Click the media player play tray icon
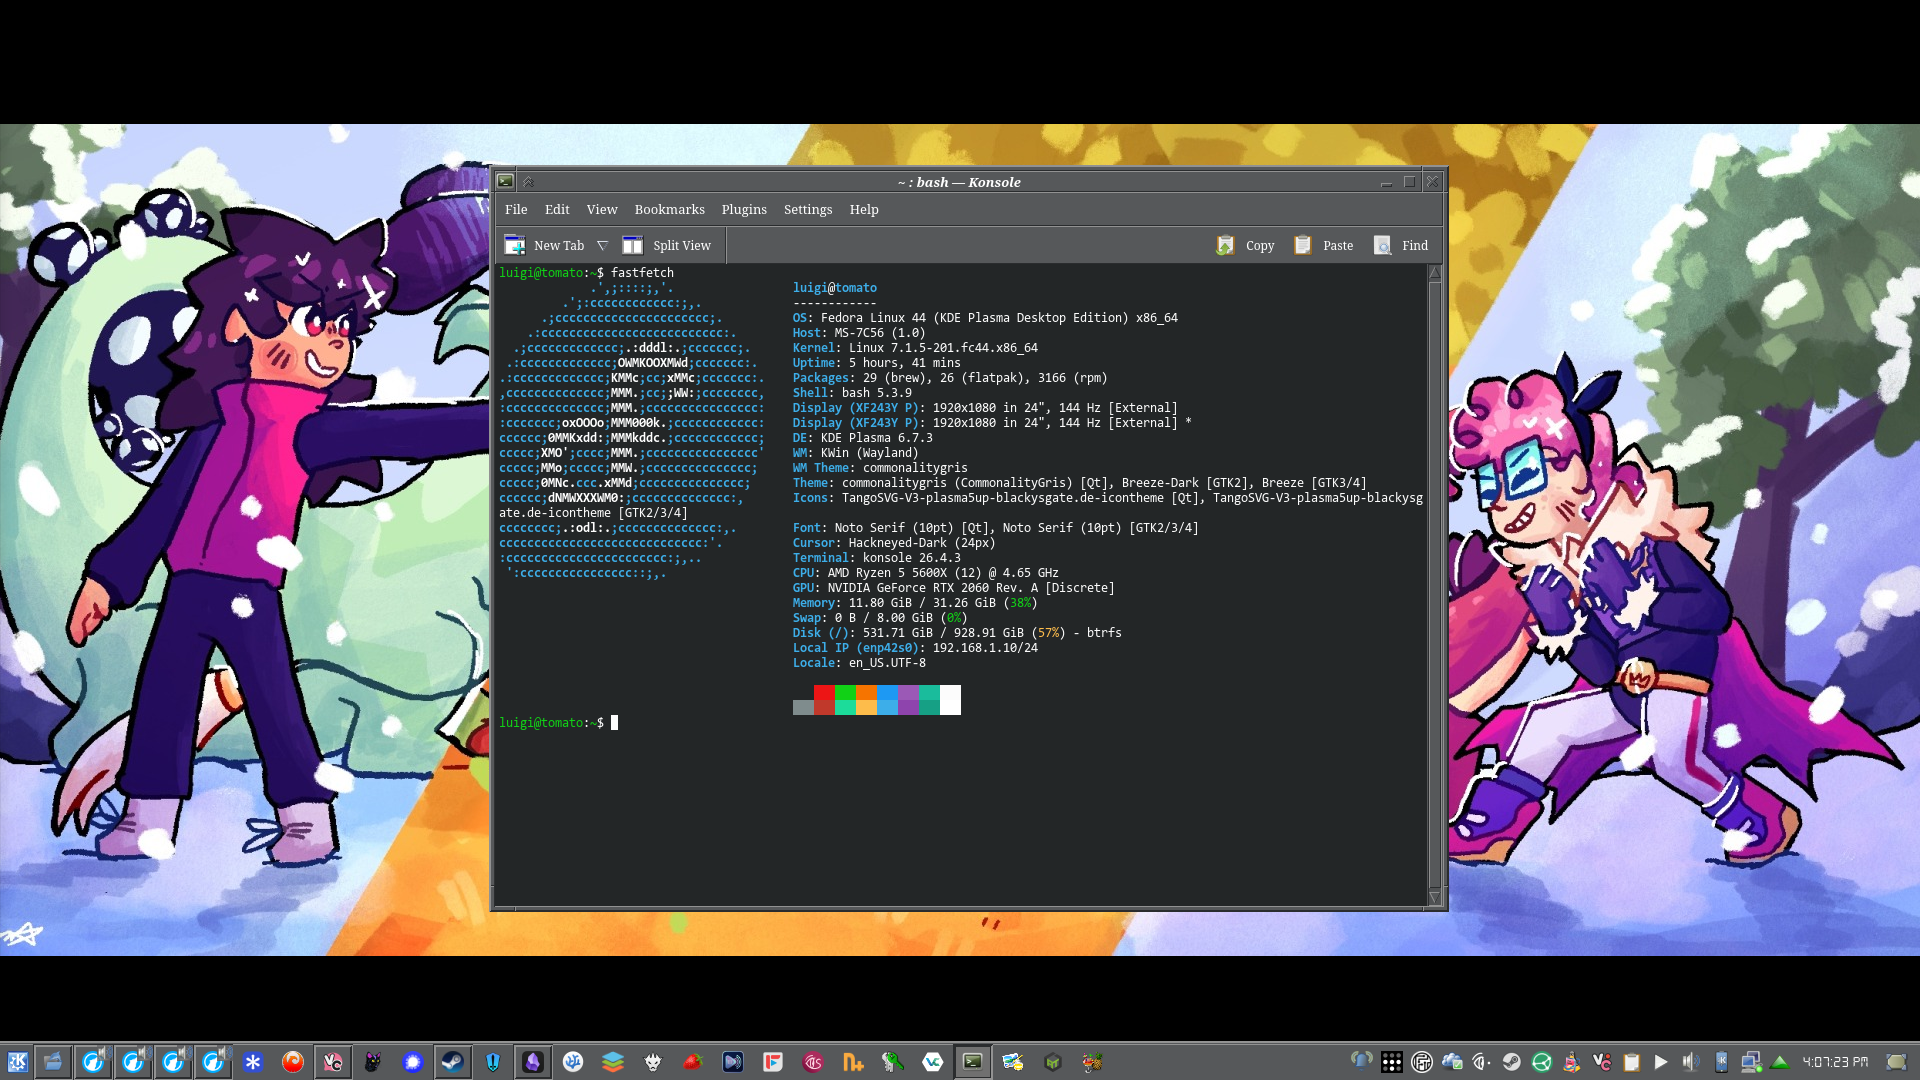The image size is (1920, 1080). [x=1661, y=1062]
